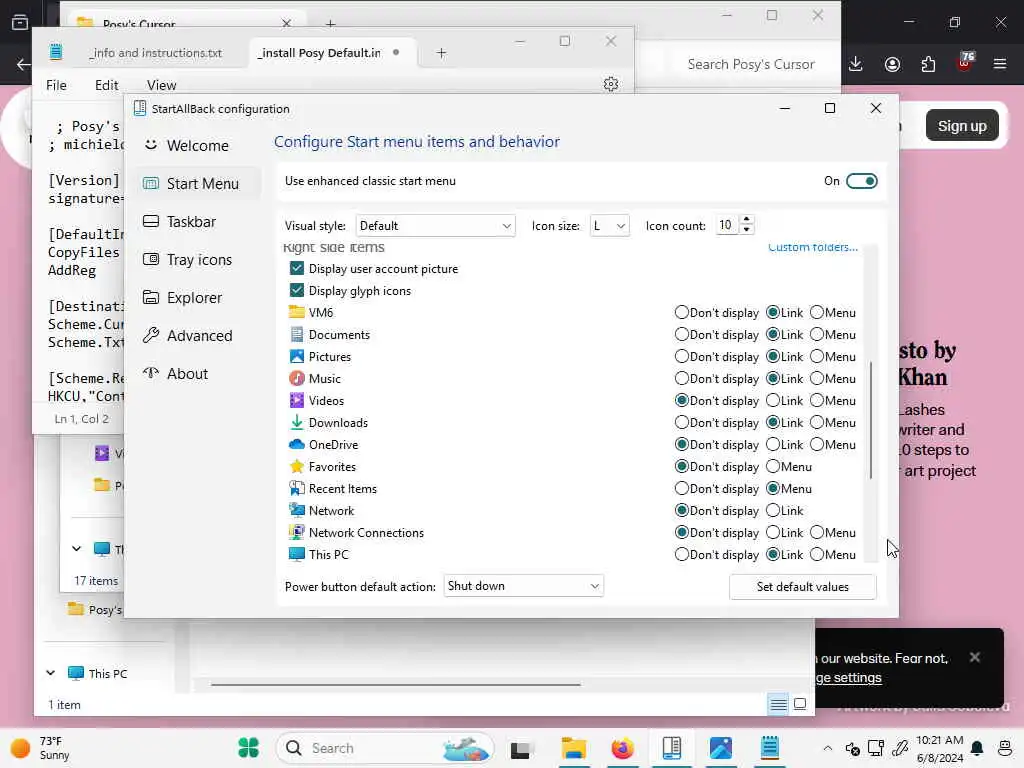
Task: Open Notepad View menu
Action: tap(161, 85)
